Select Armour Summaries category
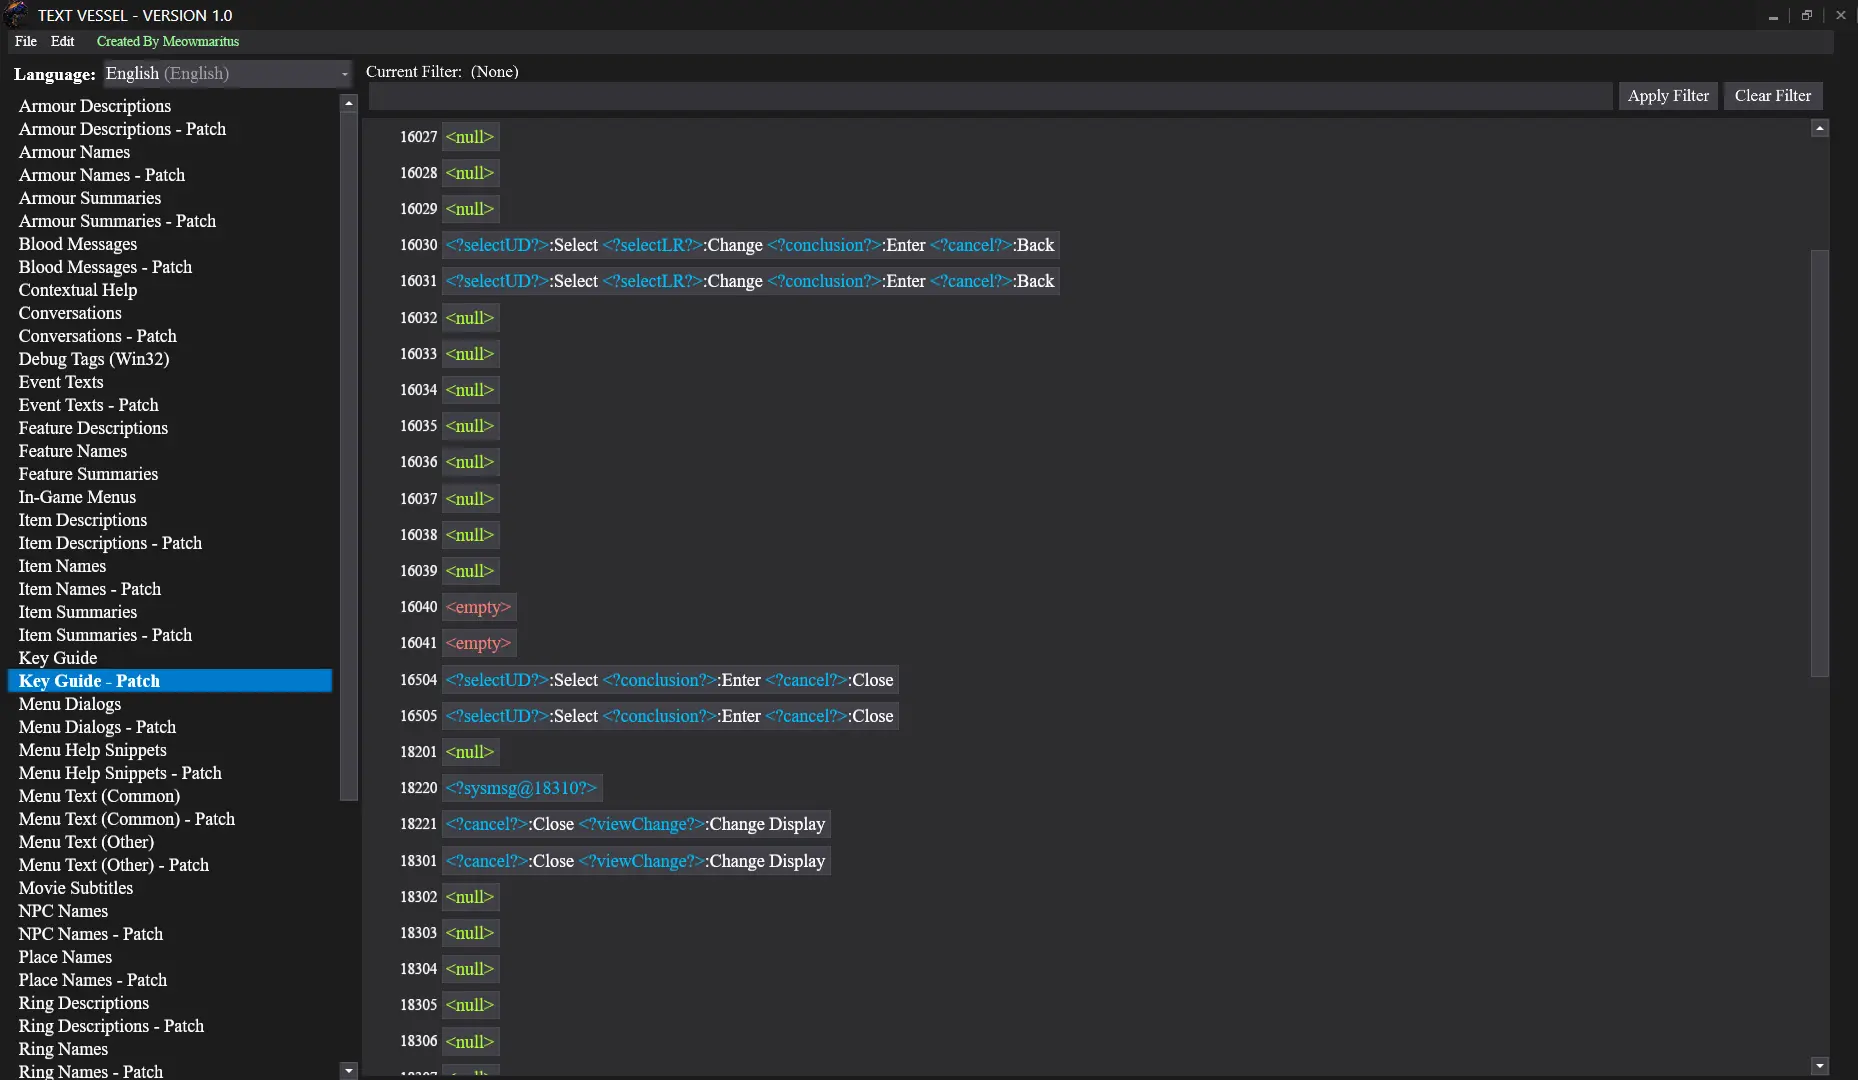 point(90,198)
